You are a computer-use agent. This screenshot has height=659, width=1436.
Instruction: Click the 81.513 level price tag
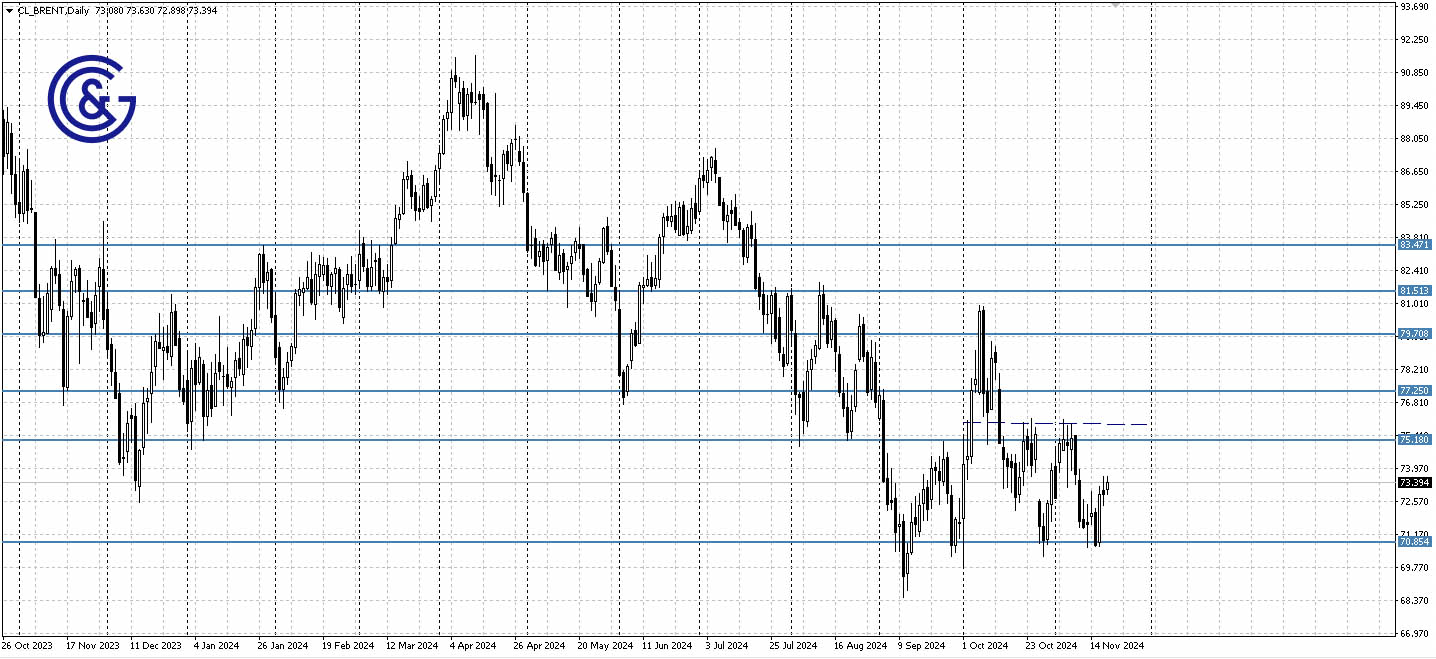click(1413, 290)
